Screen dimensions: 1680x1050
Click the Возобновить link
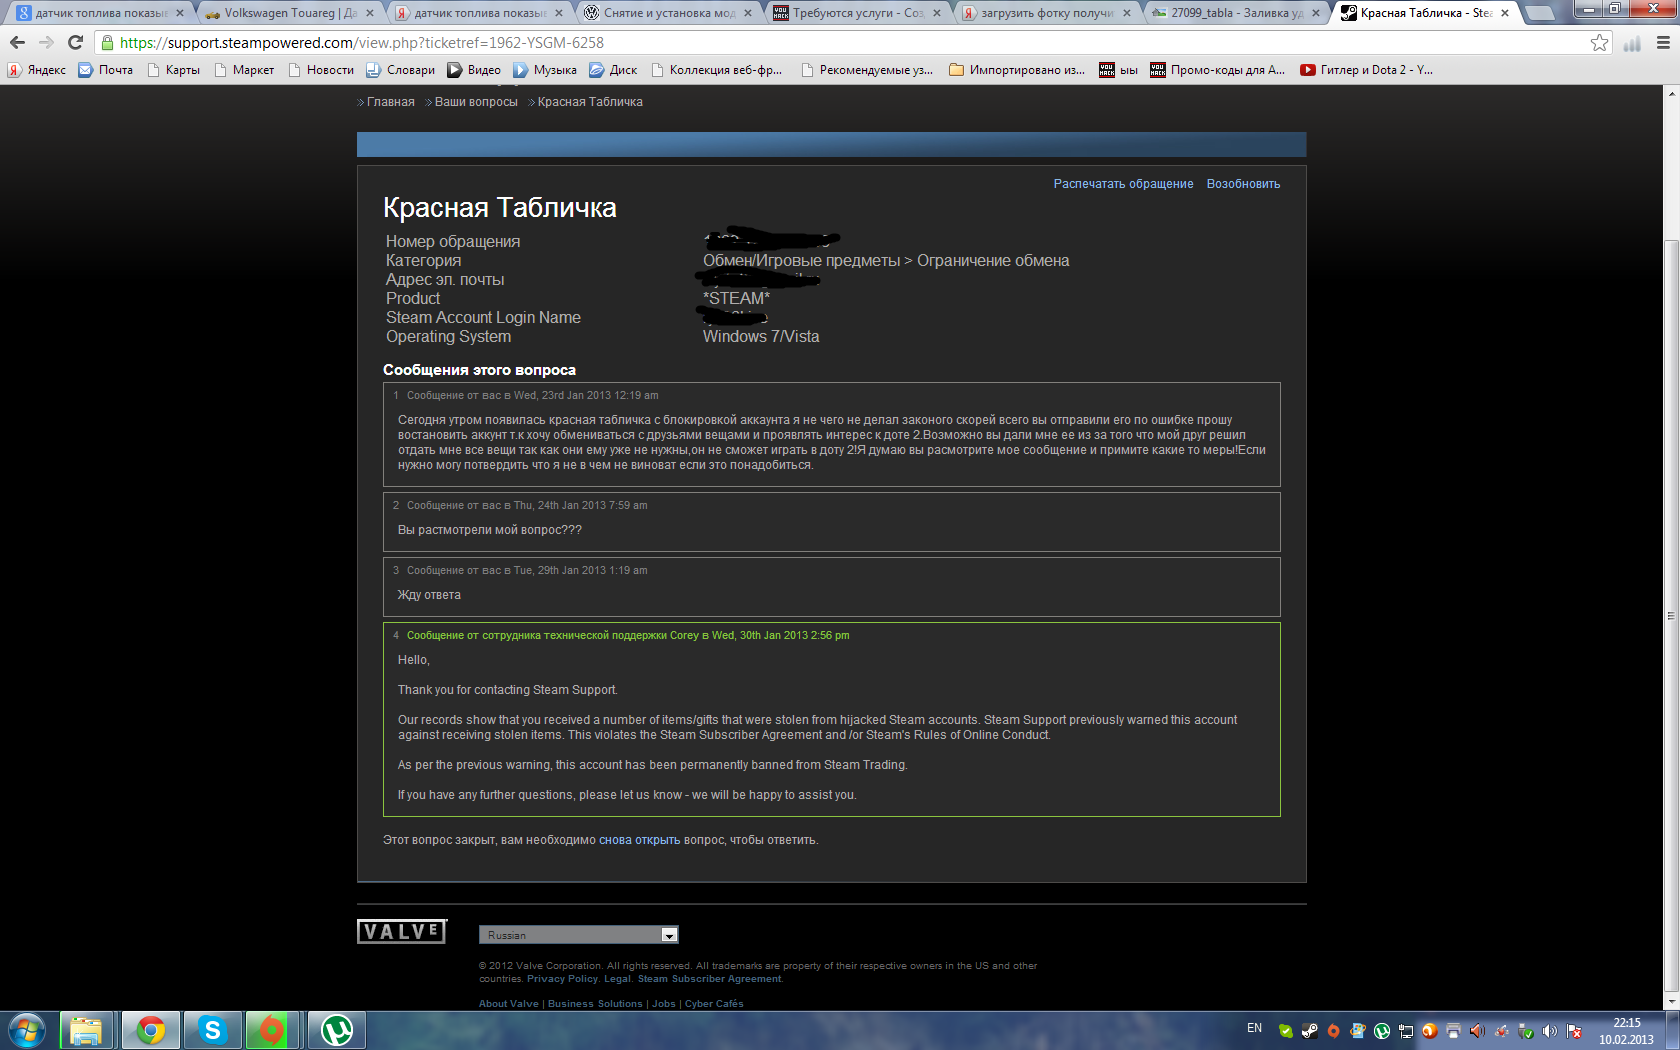[x=1243, y=184]
